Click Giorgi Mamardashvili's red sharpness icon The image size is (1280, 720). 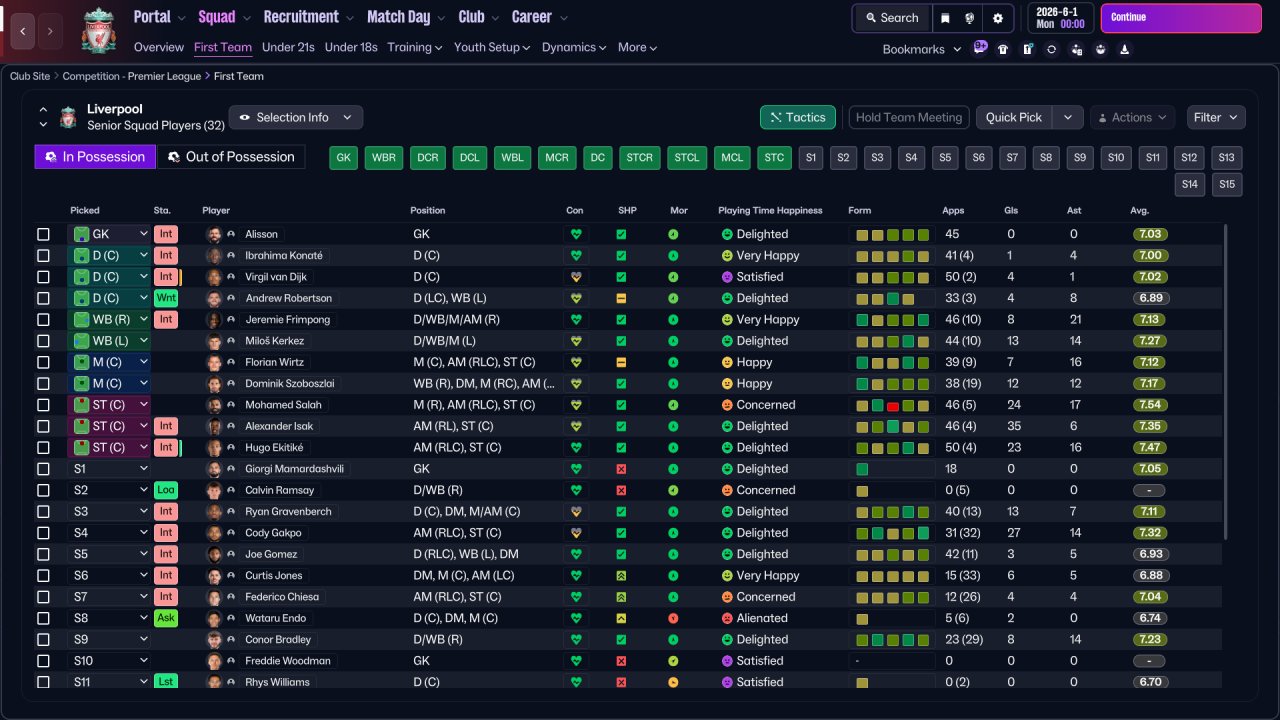click(621, 469)
